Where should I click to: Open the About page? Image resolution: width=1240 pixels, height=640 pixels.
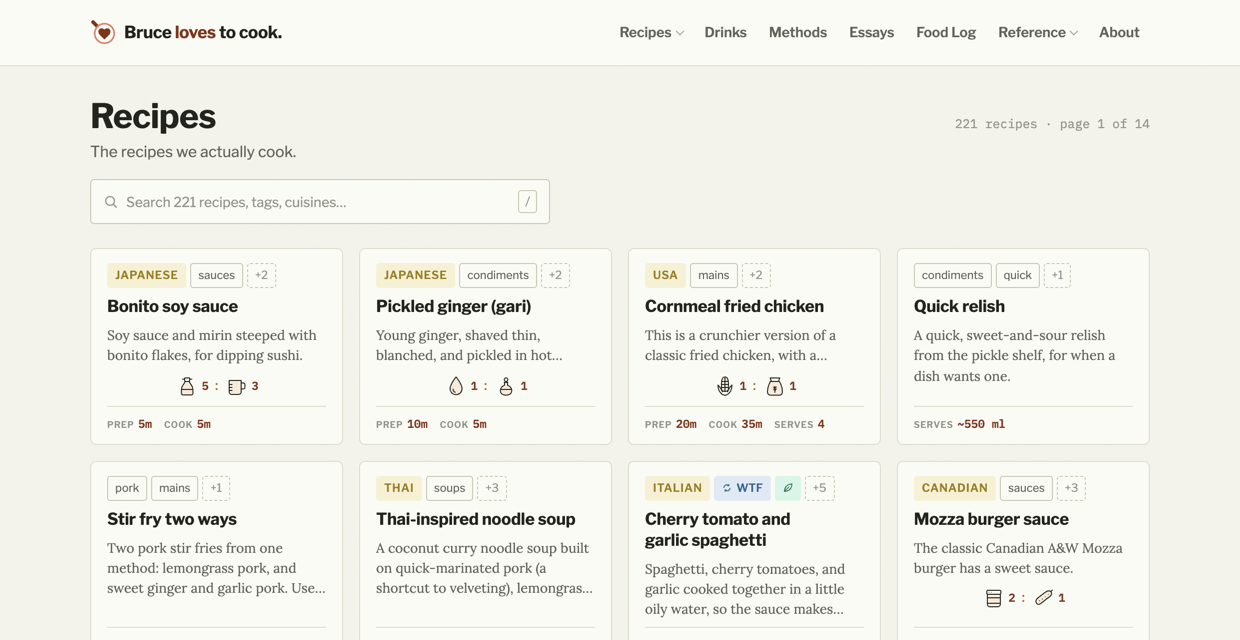(1119, 32)
